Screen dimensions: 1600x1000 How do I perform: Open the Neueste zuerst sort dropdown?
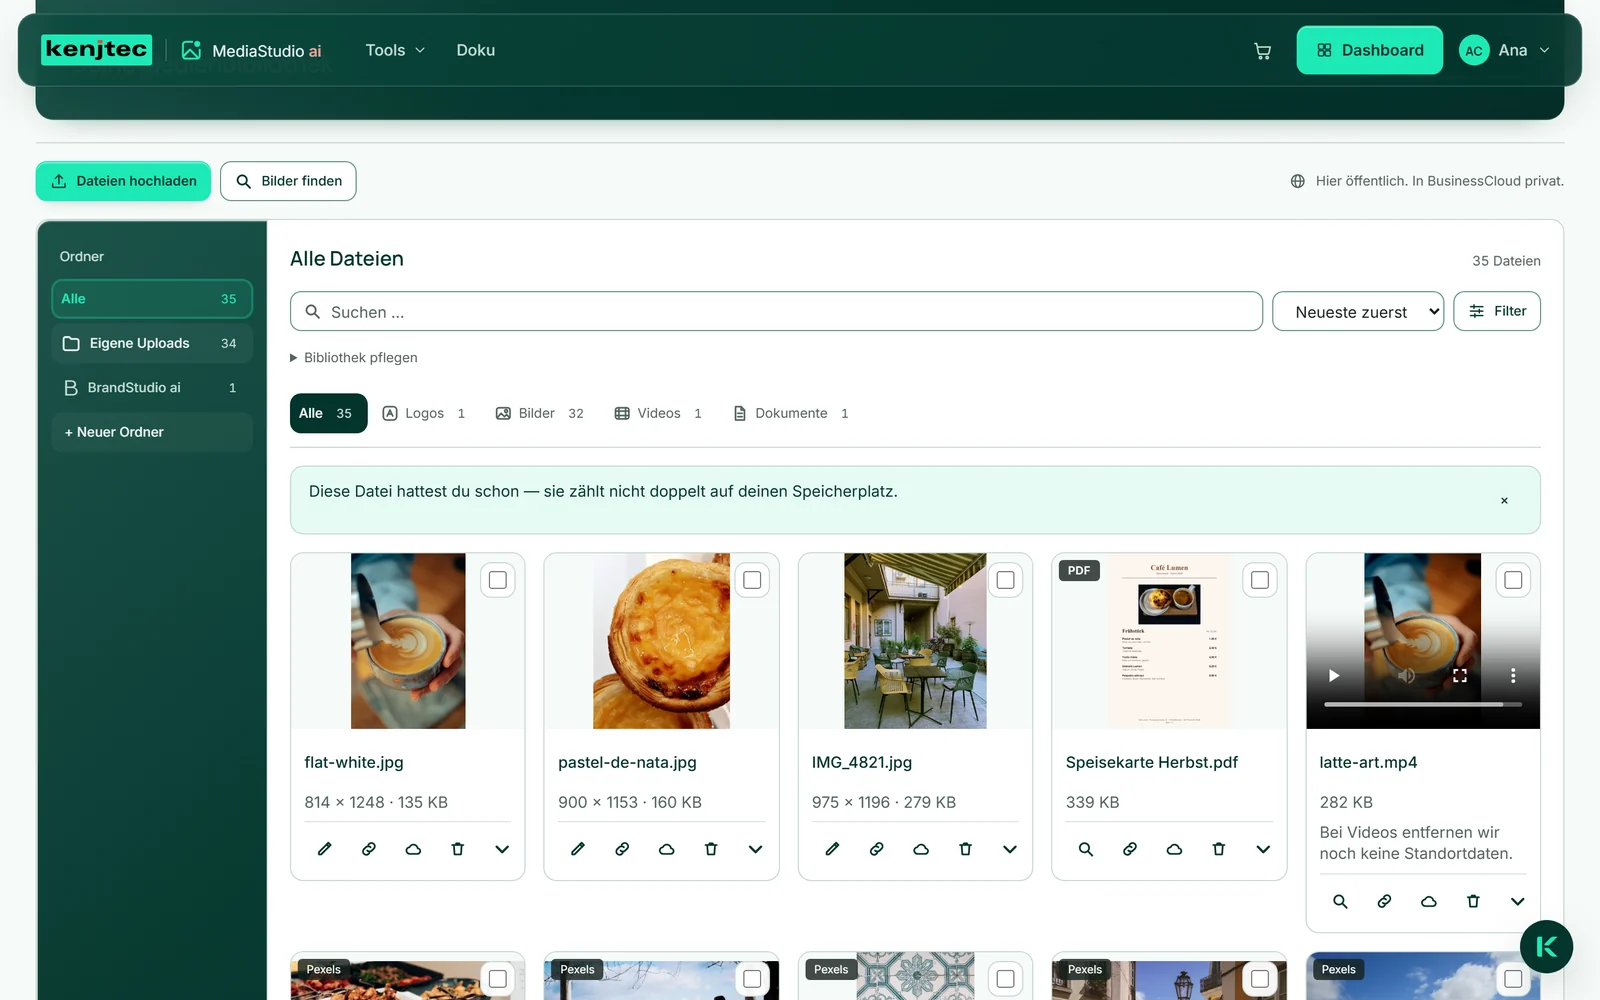pos(1358,312)
